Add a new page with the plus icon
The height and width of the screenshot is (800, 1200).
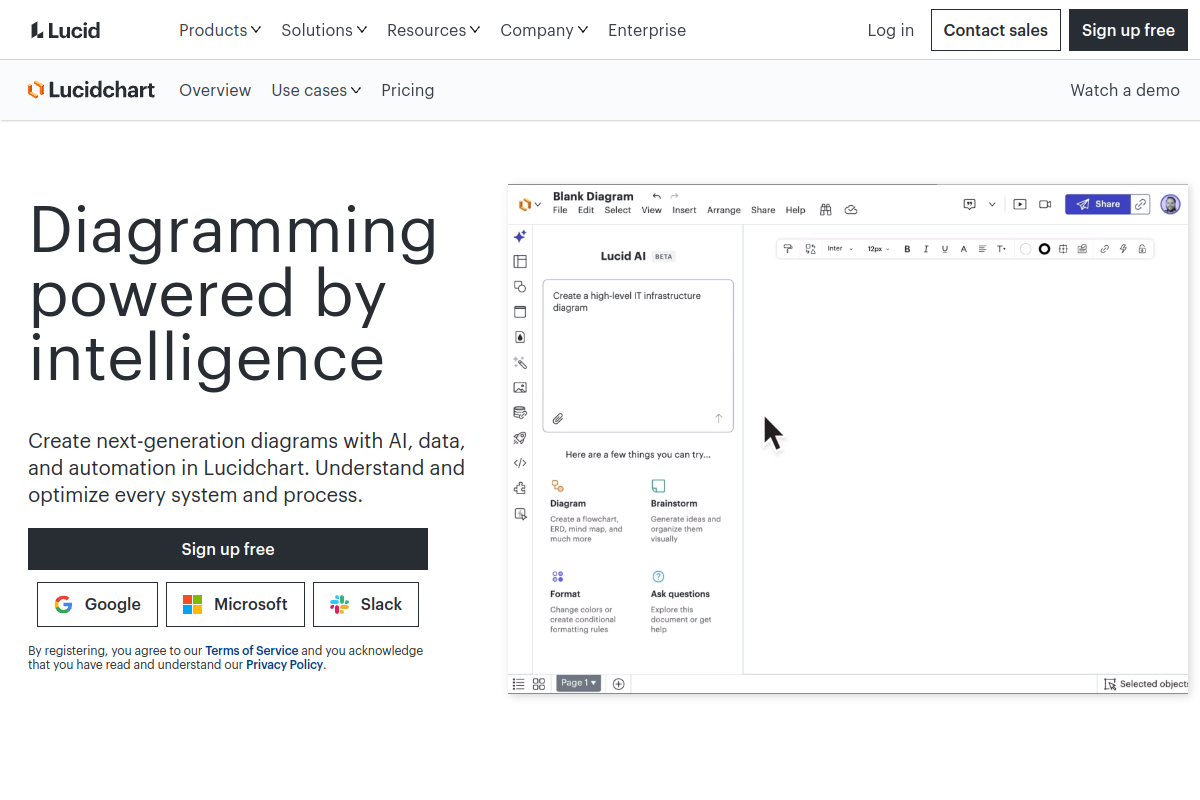[x=618, y=684]
